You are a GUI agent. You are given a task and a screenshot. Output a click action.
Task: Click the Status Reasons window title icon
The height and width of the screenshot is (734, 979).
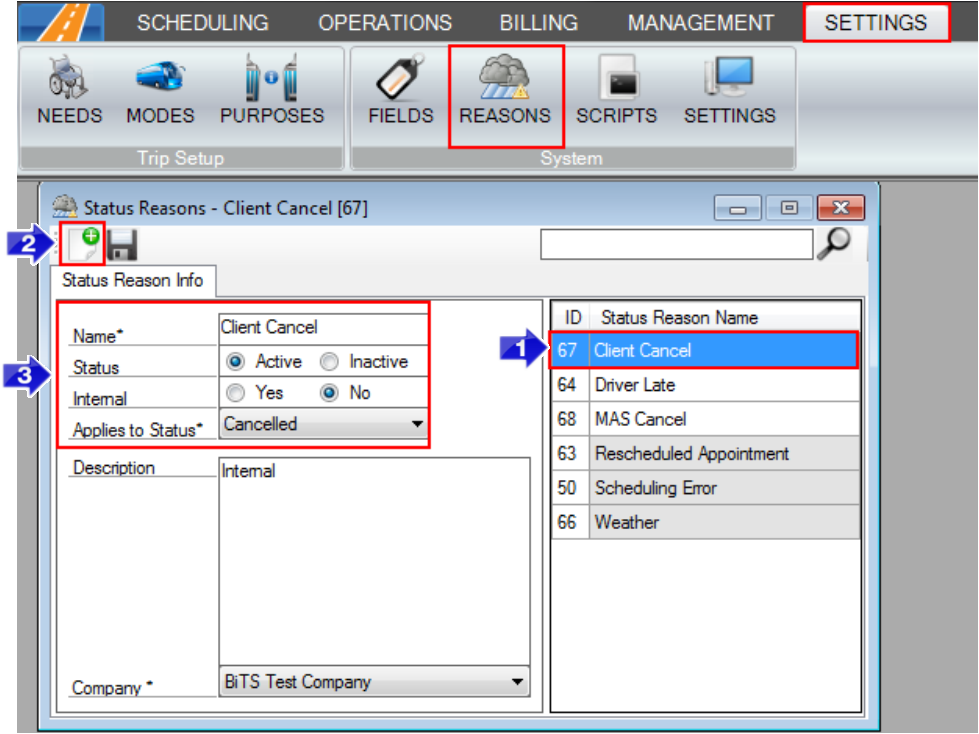pyautogui.click(x=64, y=207)
